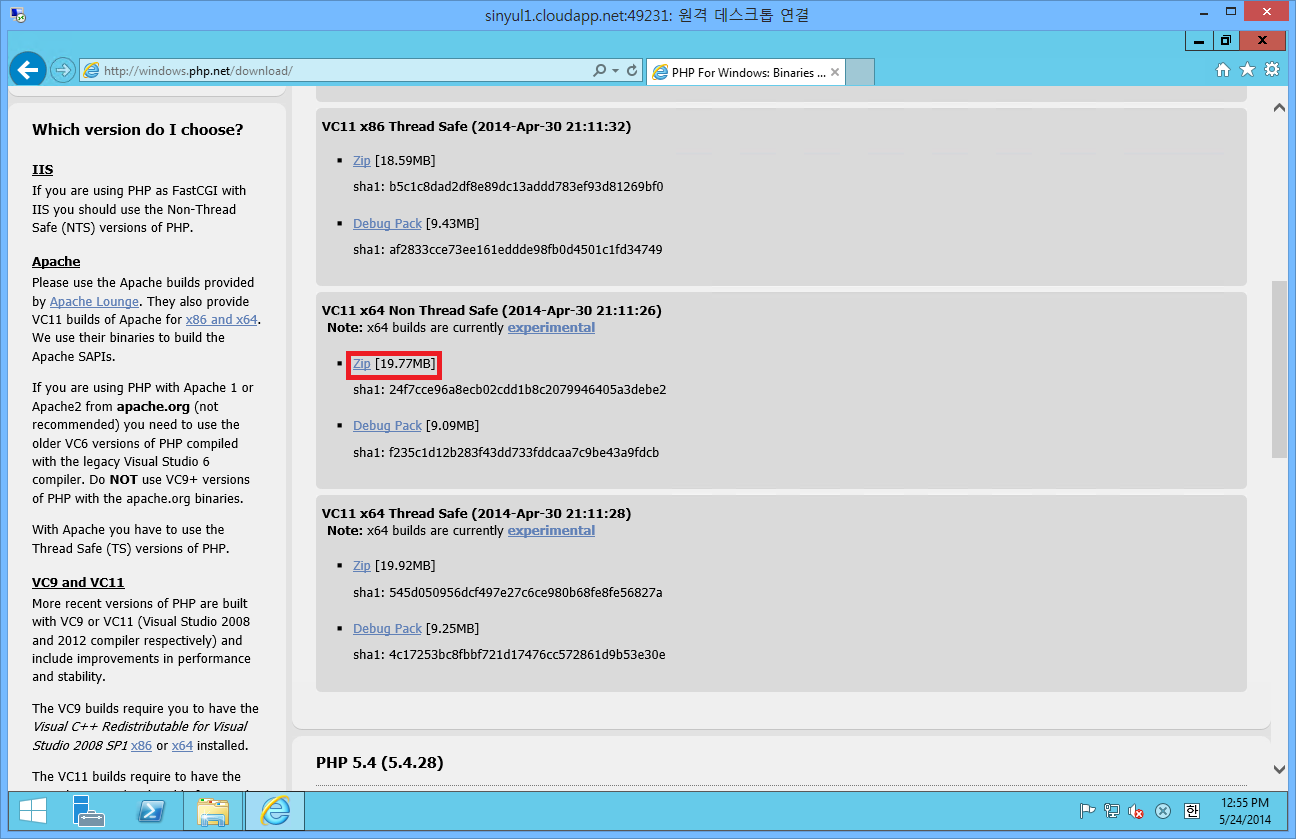The image size is (1296, 839).
Task: Open the Apache Lounge link
Action: pyautogui.click(x=94, y=301)
